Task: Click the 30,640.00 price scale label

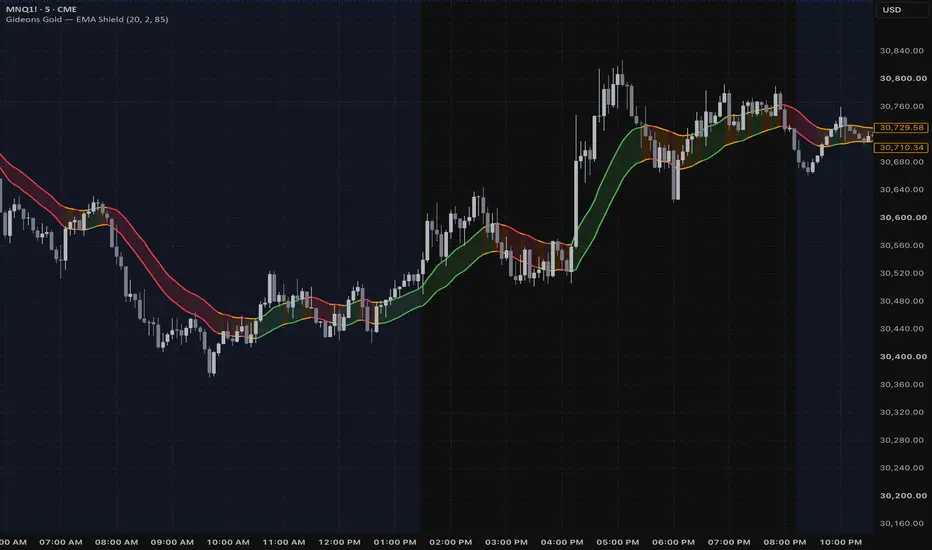Action: click(x=902, y=190)
